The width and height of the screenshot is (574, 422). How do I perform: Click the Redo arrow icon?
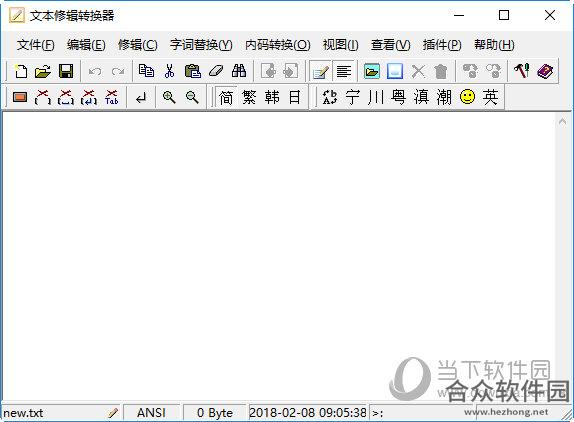point(118,71)
